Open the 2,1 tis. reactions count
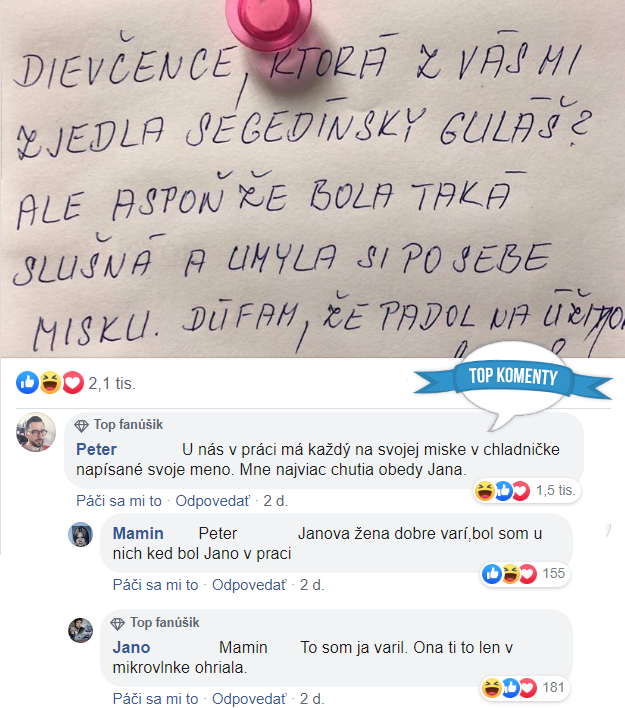 click(112, 384)
